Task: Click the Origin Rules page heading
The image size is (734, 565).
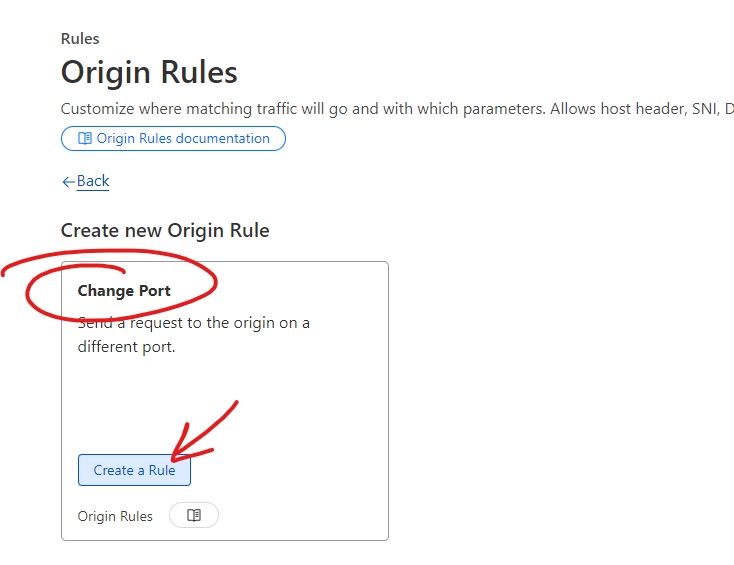Action: [149, 72]
